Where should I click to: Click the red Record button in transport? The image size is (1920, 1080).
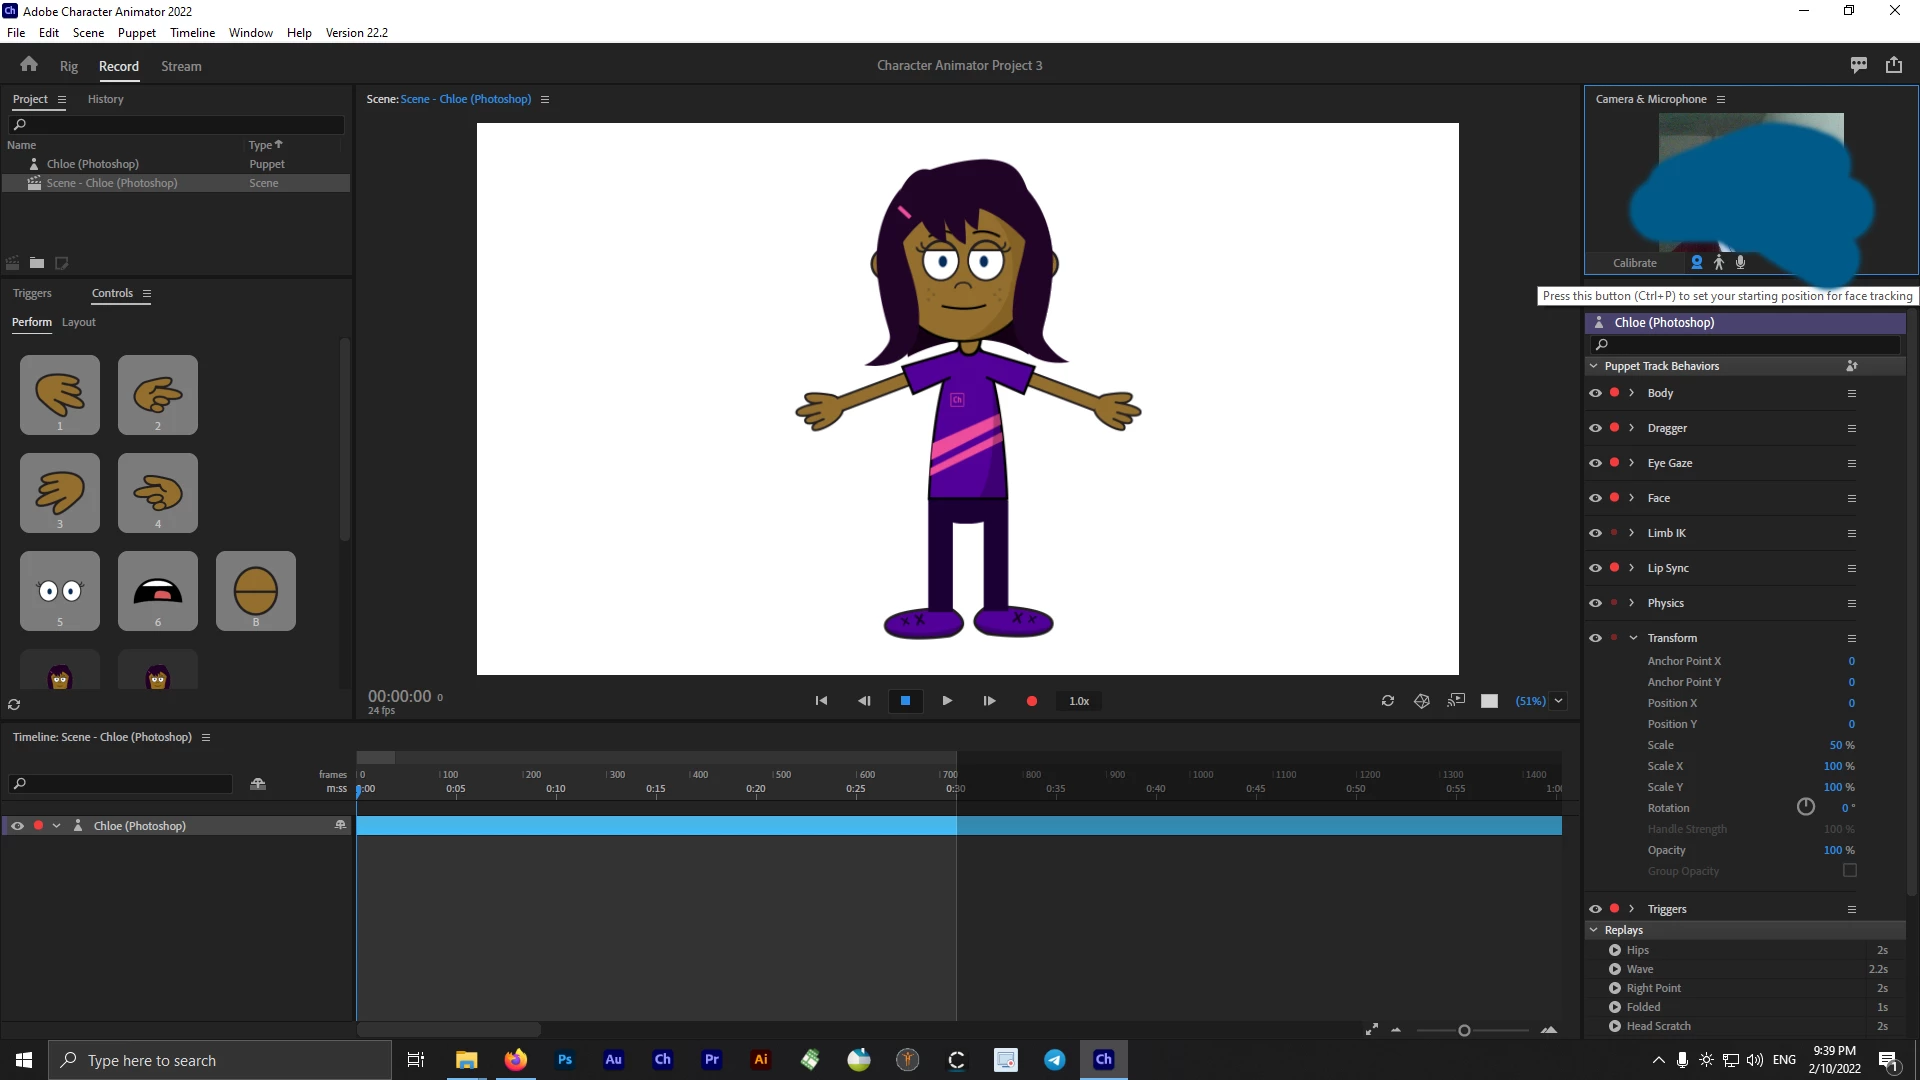click(x=1031, y=701)
